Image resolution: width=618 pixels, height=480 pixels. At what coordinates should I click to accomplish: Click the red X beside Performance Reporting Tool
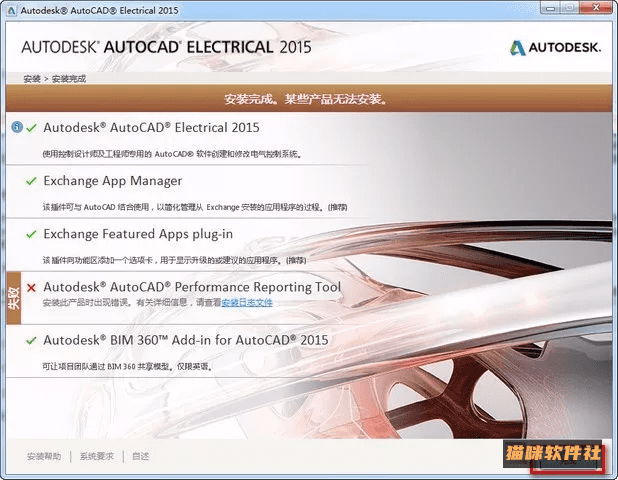coord(31,288)
